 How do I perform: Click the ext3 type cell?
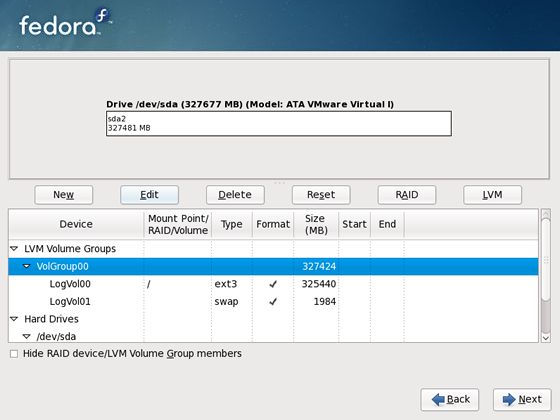tap(226, 284)
